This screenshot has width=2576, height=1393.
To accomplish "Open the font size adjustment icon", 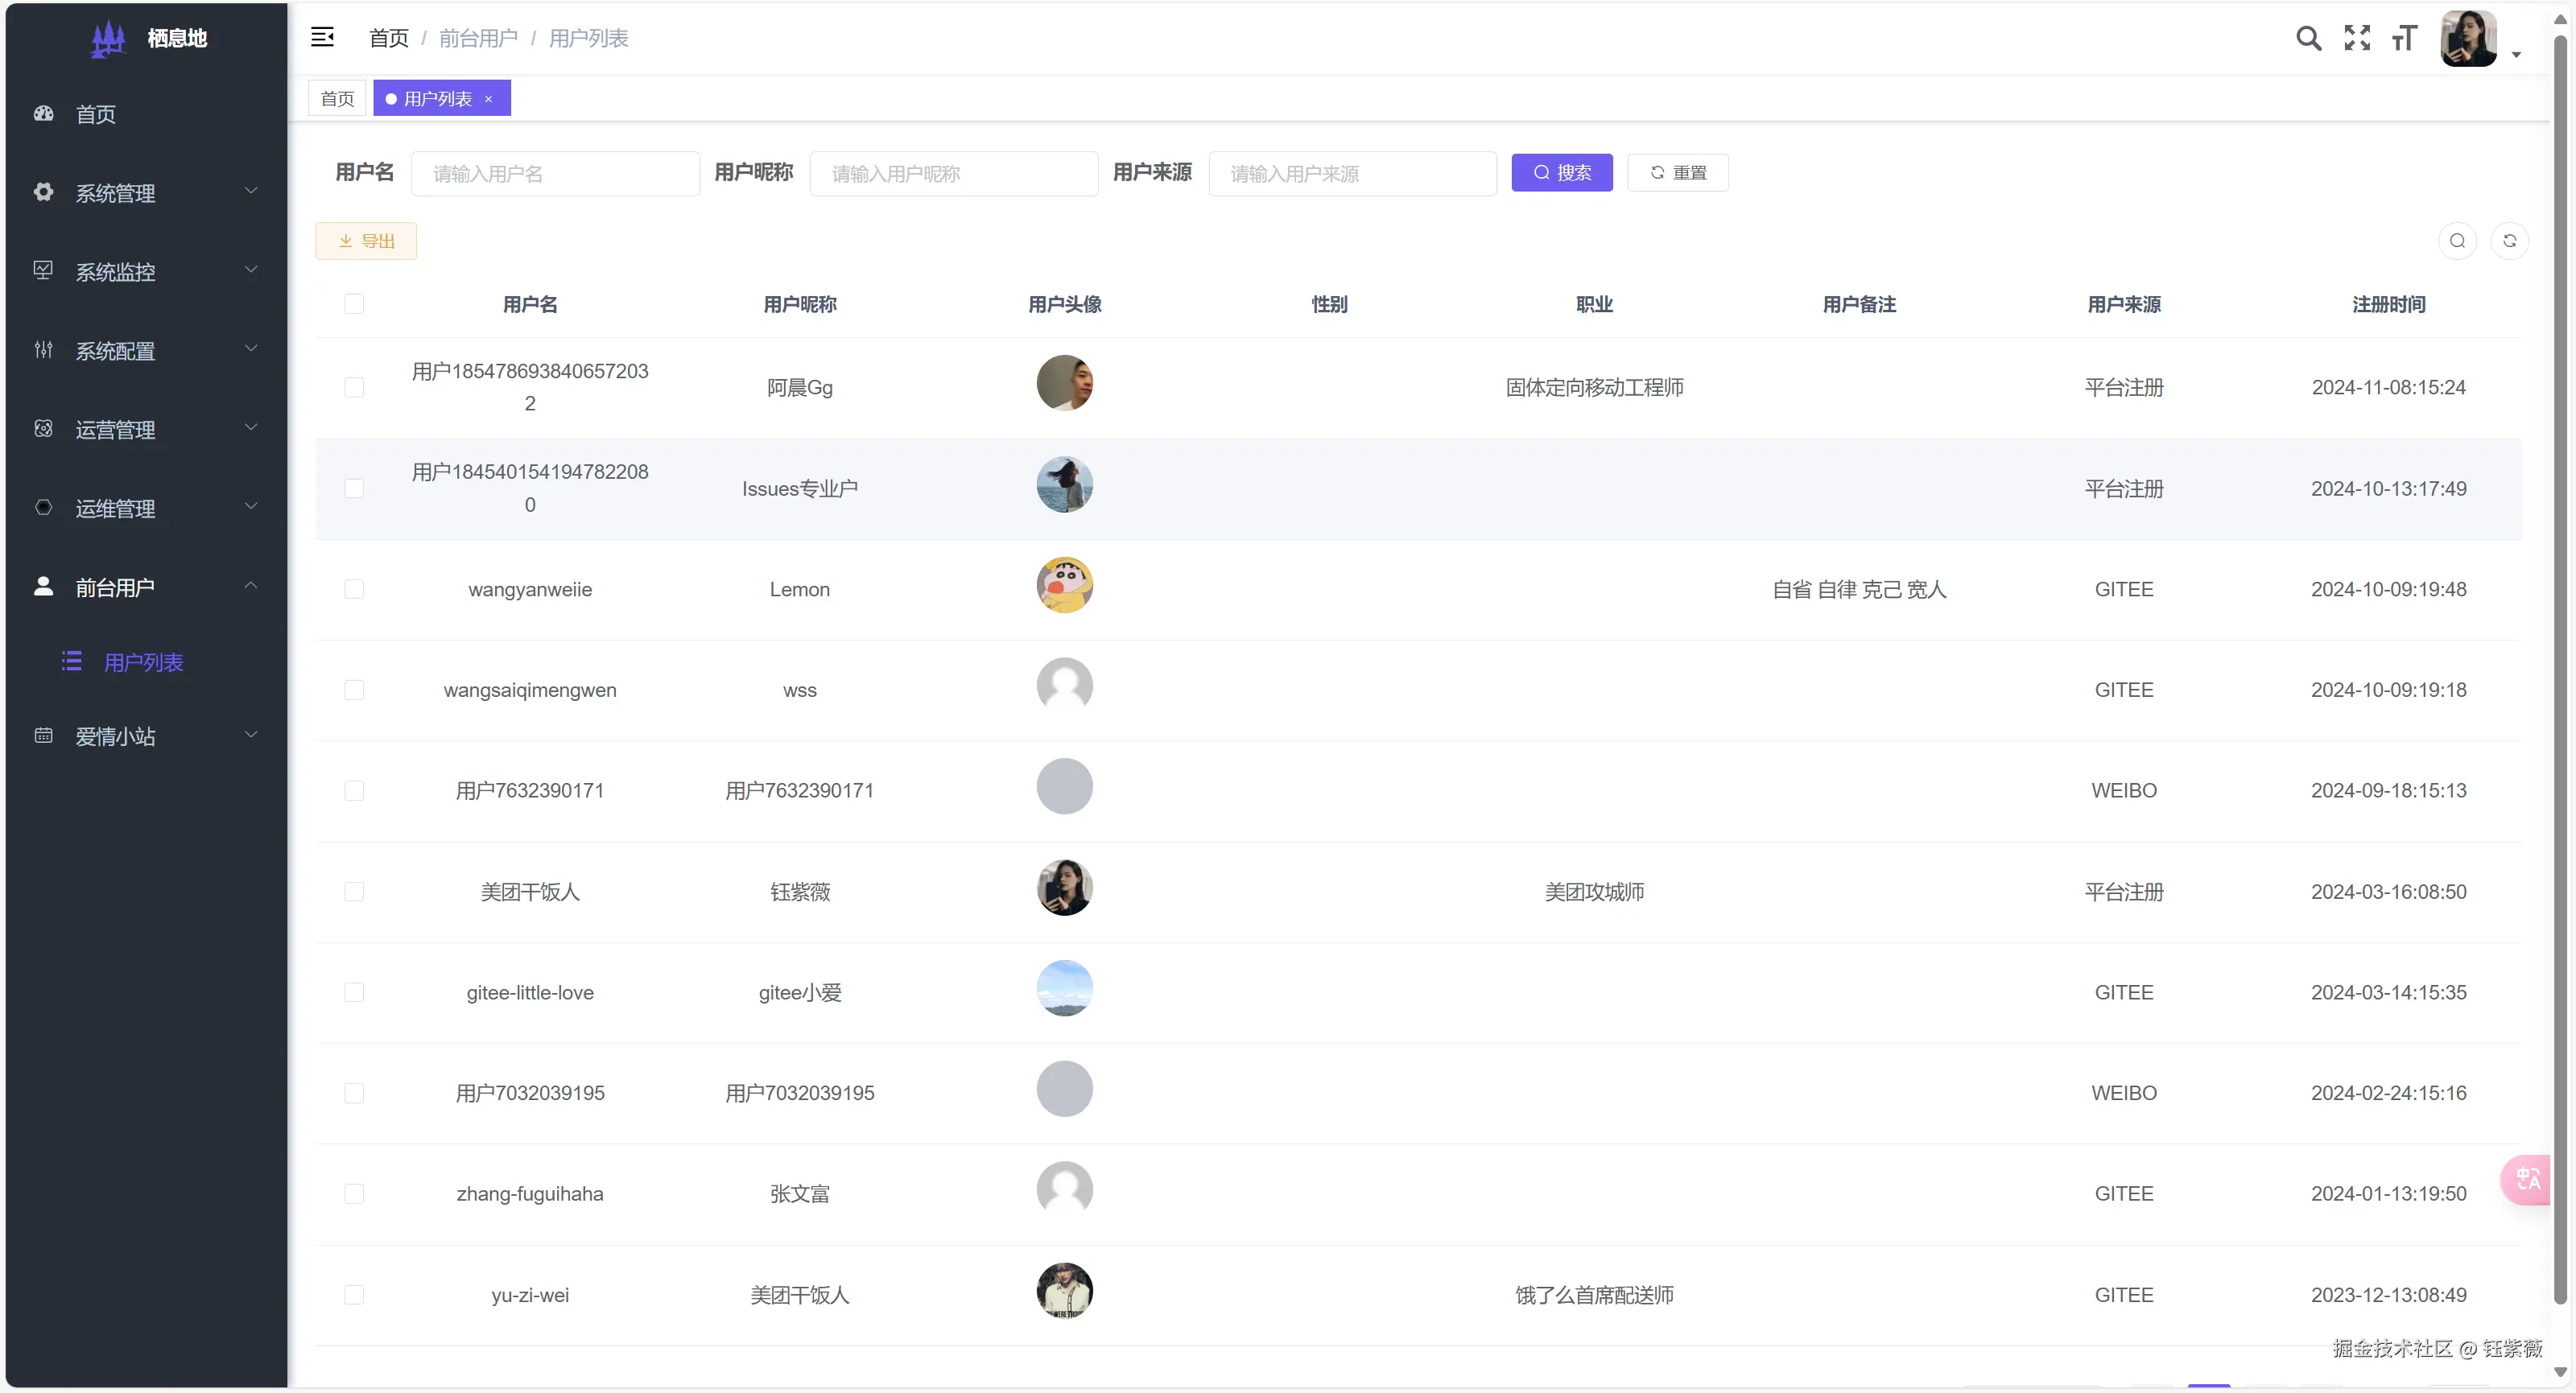I will pyautogui.click(x=2405, y=38).
